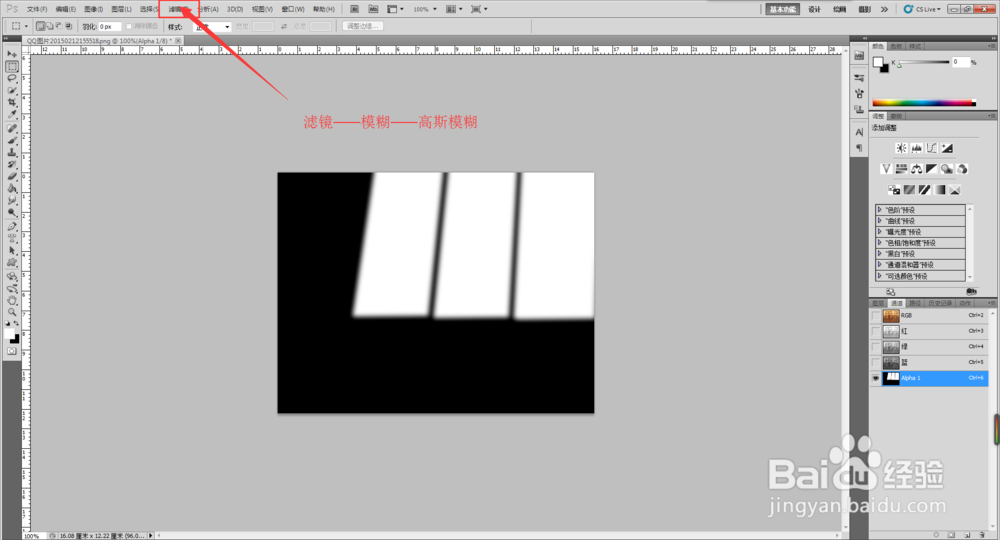Expand the "曲线"预设 presets list

point(879,221)
